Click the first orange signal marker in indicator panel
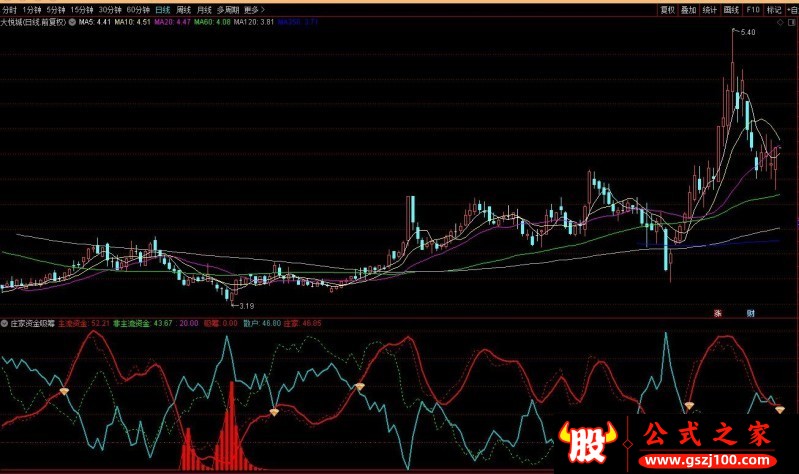This screenshot has width=799, height=474. (x=65, y=391)
